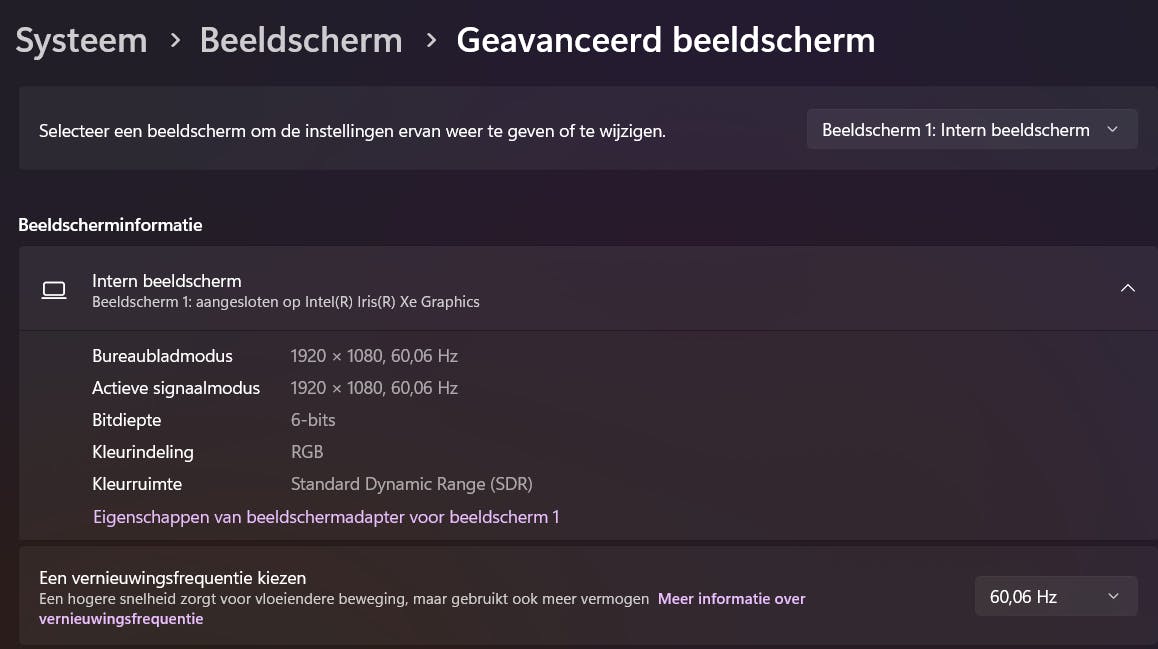This screenshot has height=649, width=1158.
Task: Click the Geavanceerd beeldscherm page title
Action: (x=665, y=41)
